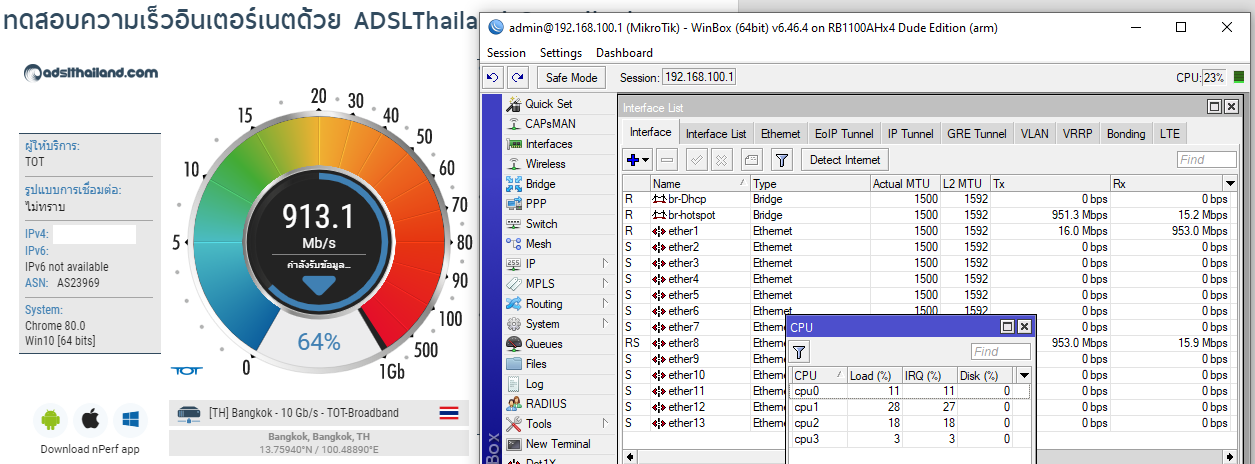Viewport: 1255px width, 464px height.
Task: Switch to the LTE tab
Action: point(1169,133)
